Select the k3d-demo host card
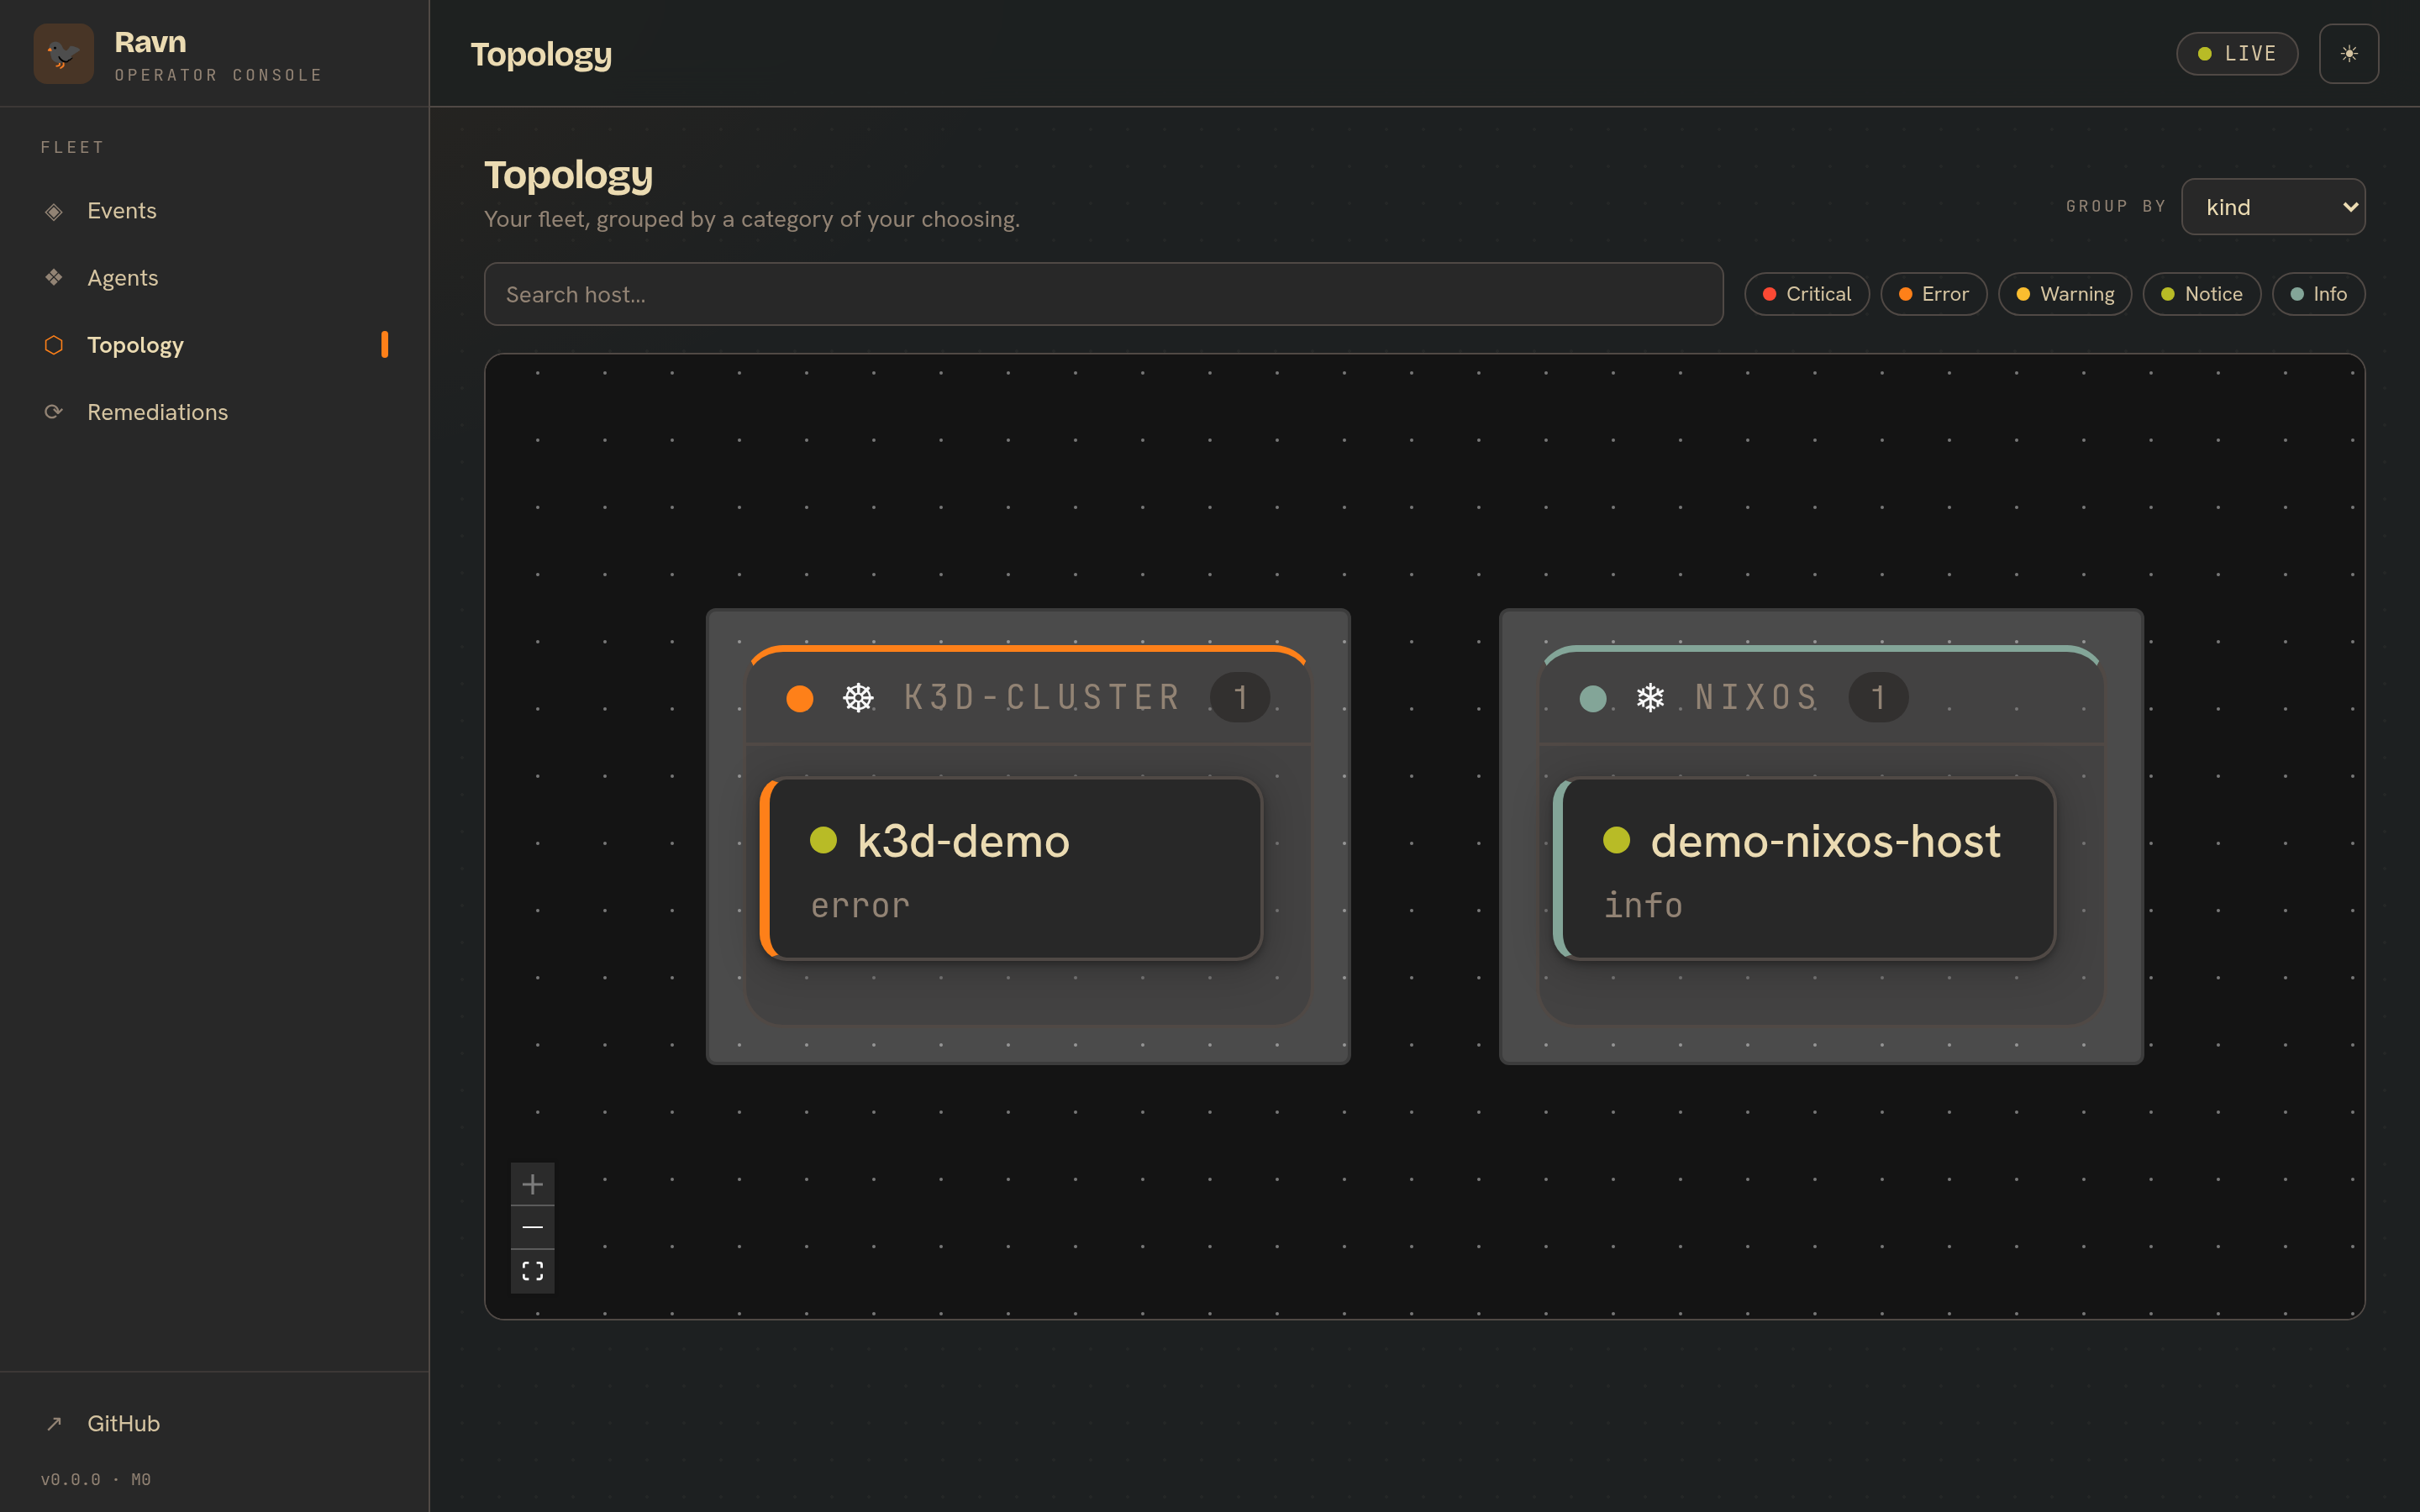 pos(1011,869)
